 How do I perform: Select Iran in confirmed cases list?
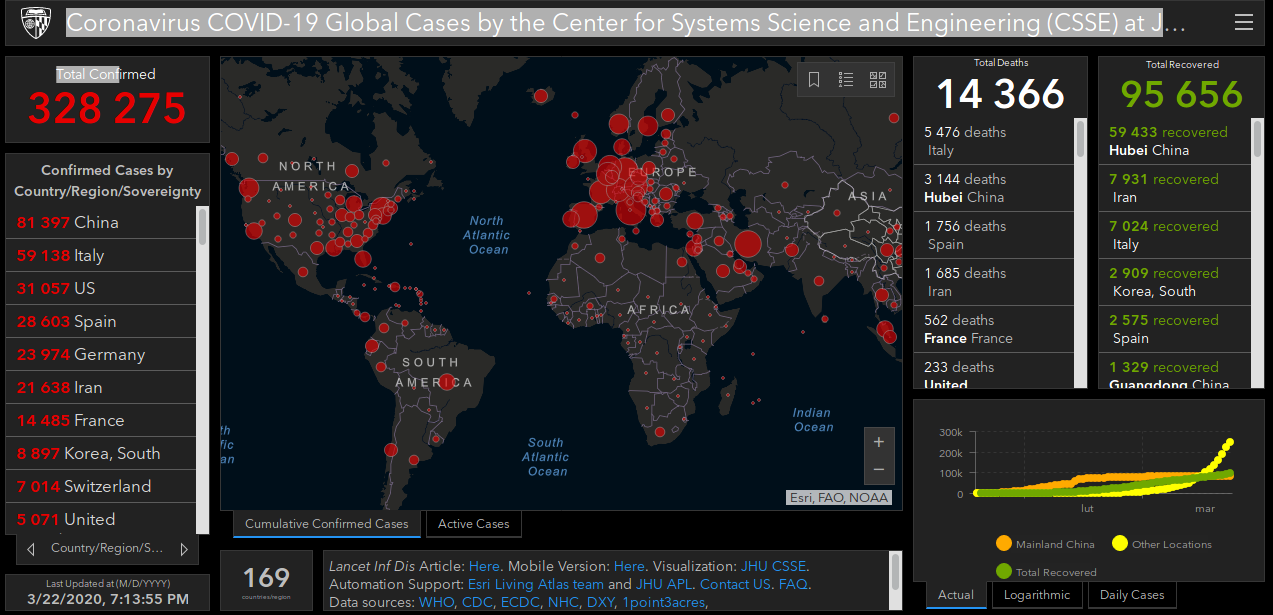click(x=101, y=387)
